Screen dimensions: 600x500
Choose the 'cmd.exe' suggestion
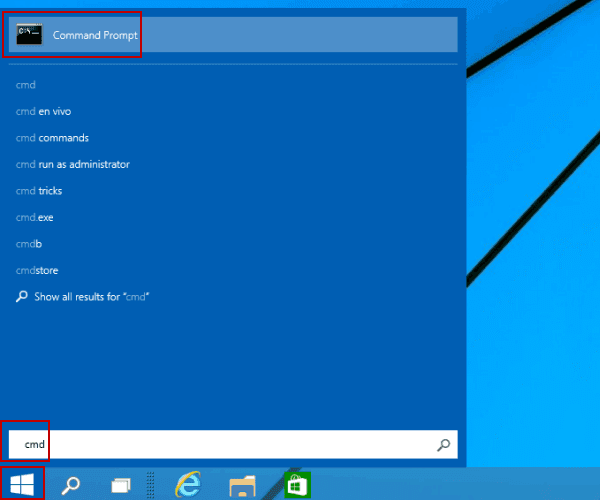(x=34, y=217)
